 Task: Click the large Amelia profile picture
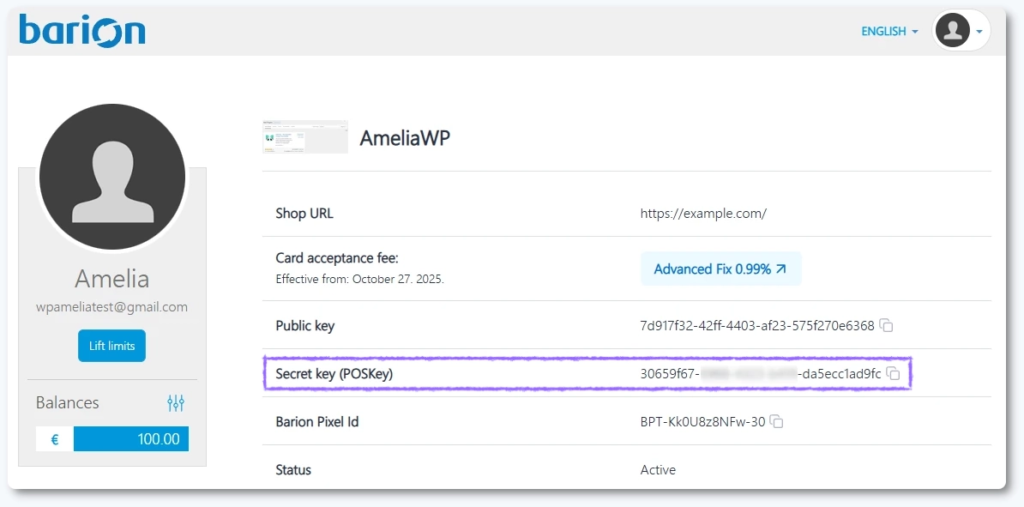click(x=112, y=178)
